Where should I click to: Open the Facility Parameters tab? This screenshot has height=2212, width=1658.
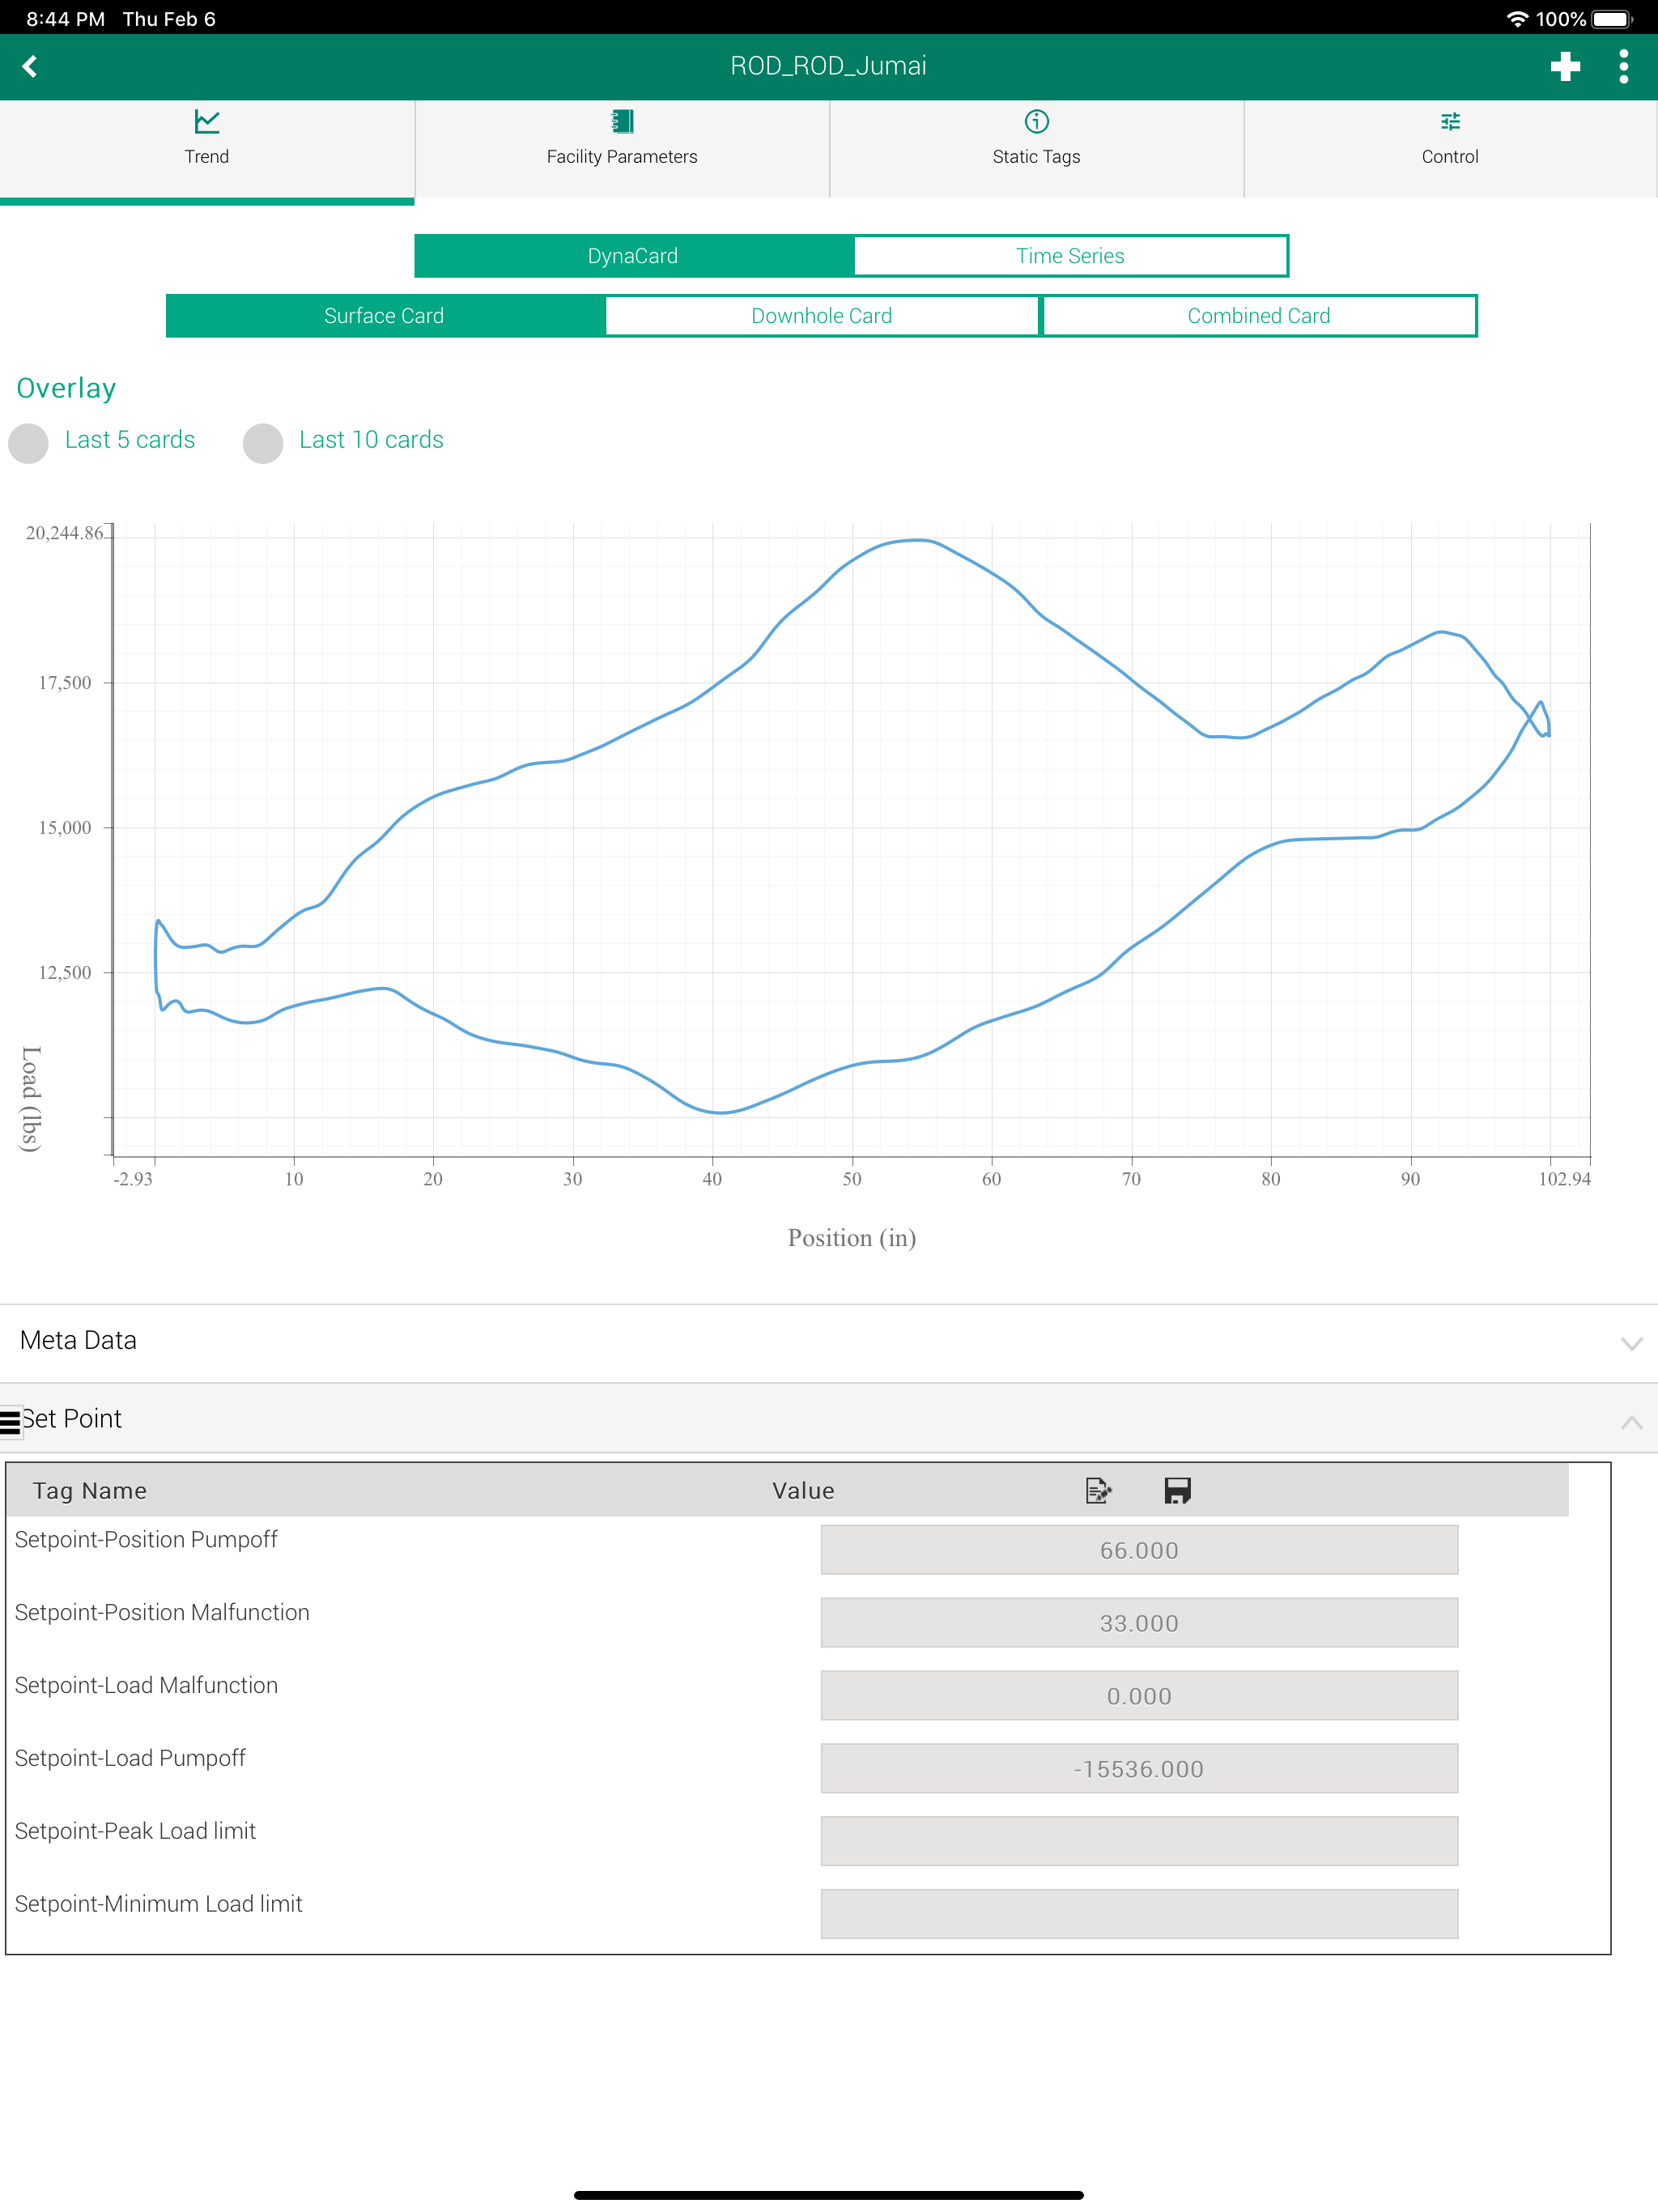point(622,148)
